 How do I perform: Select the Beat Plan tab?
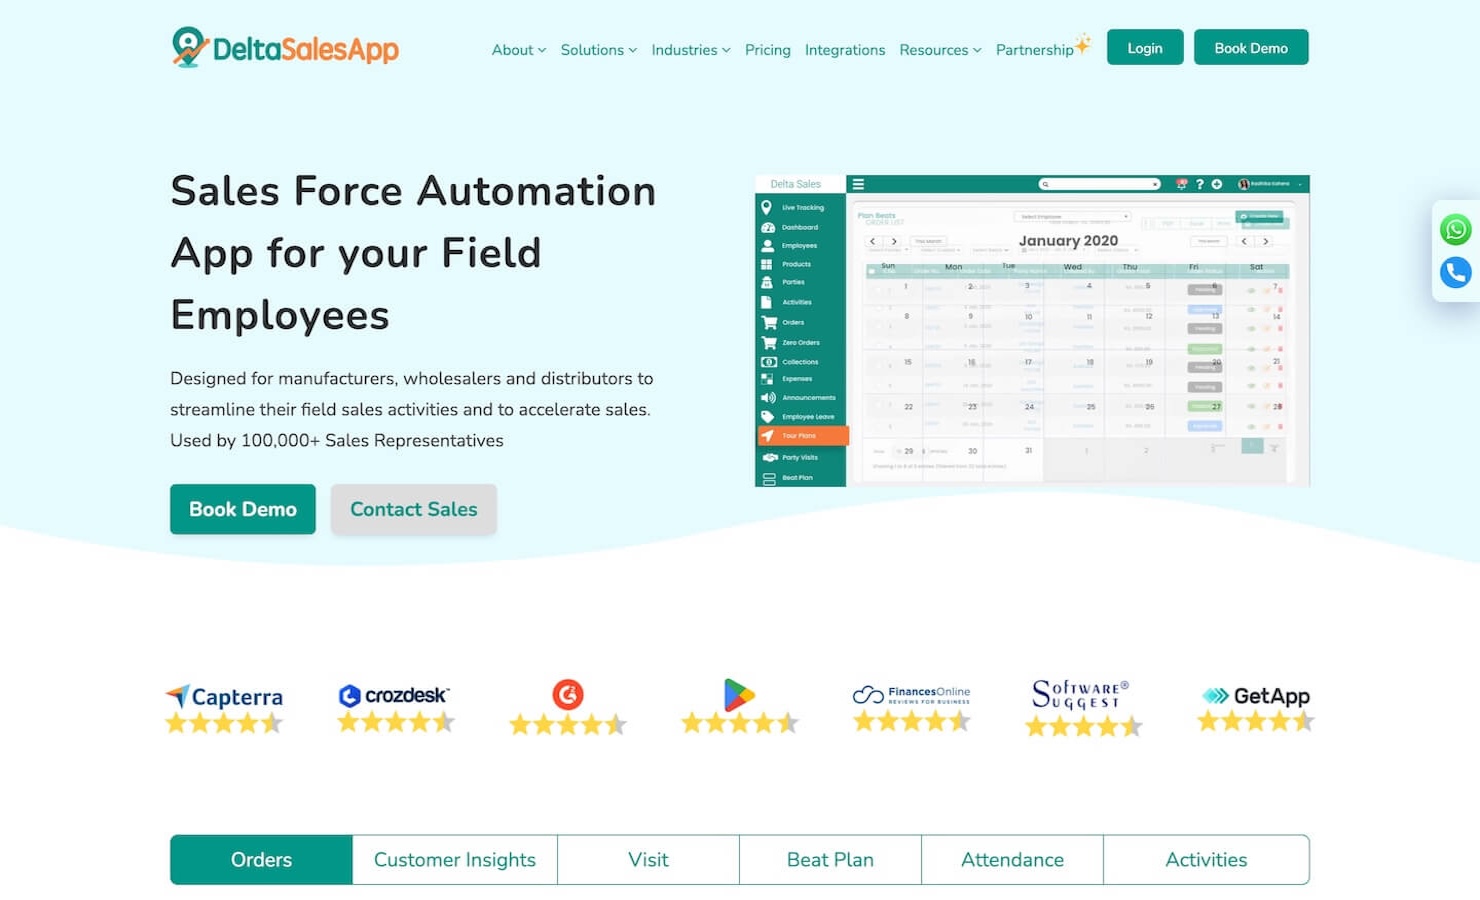830,860
